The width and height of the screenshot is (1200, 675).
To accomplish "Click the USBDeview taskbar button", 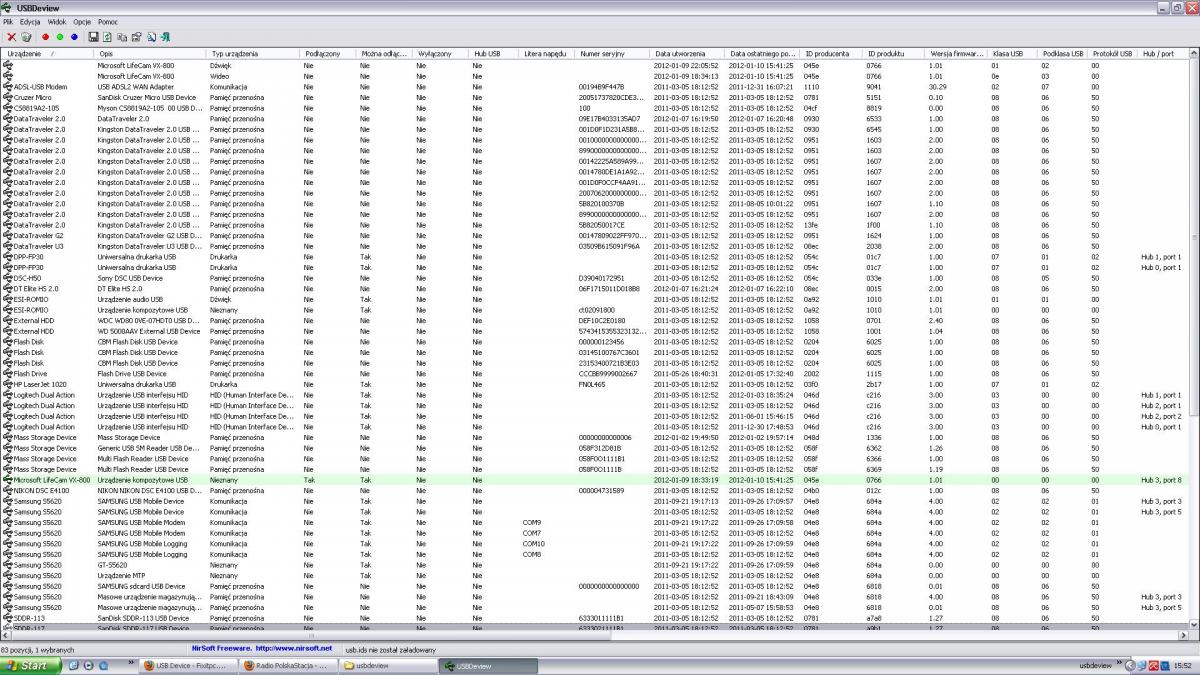I will pyautogui.click(x=487, y=665).
